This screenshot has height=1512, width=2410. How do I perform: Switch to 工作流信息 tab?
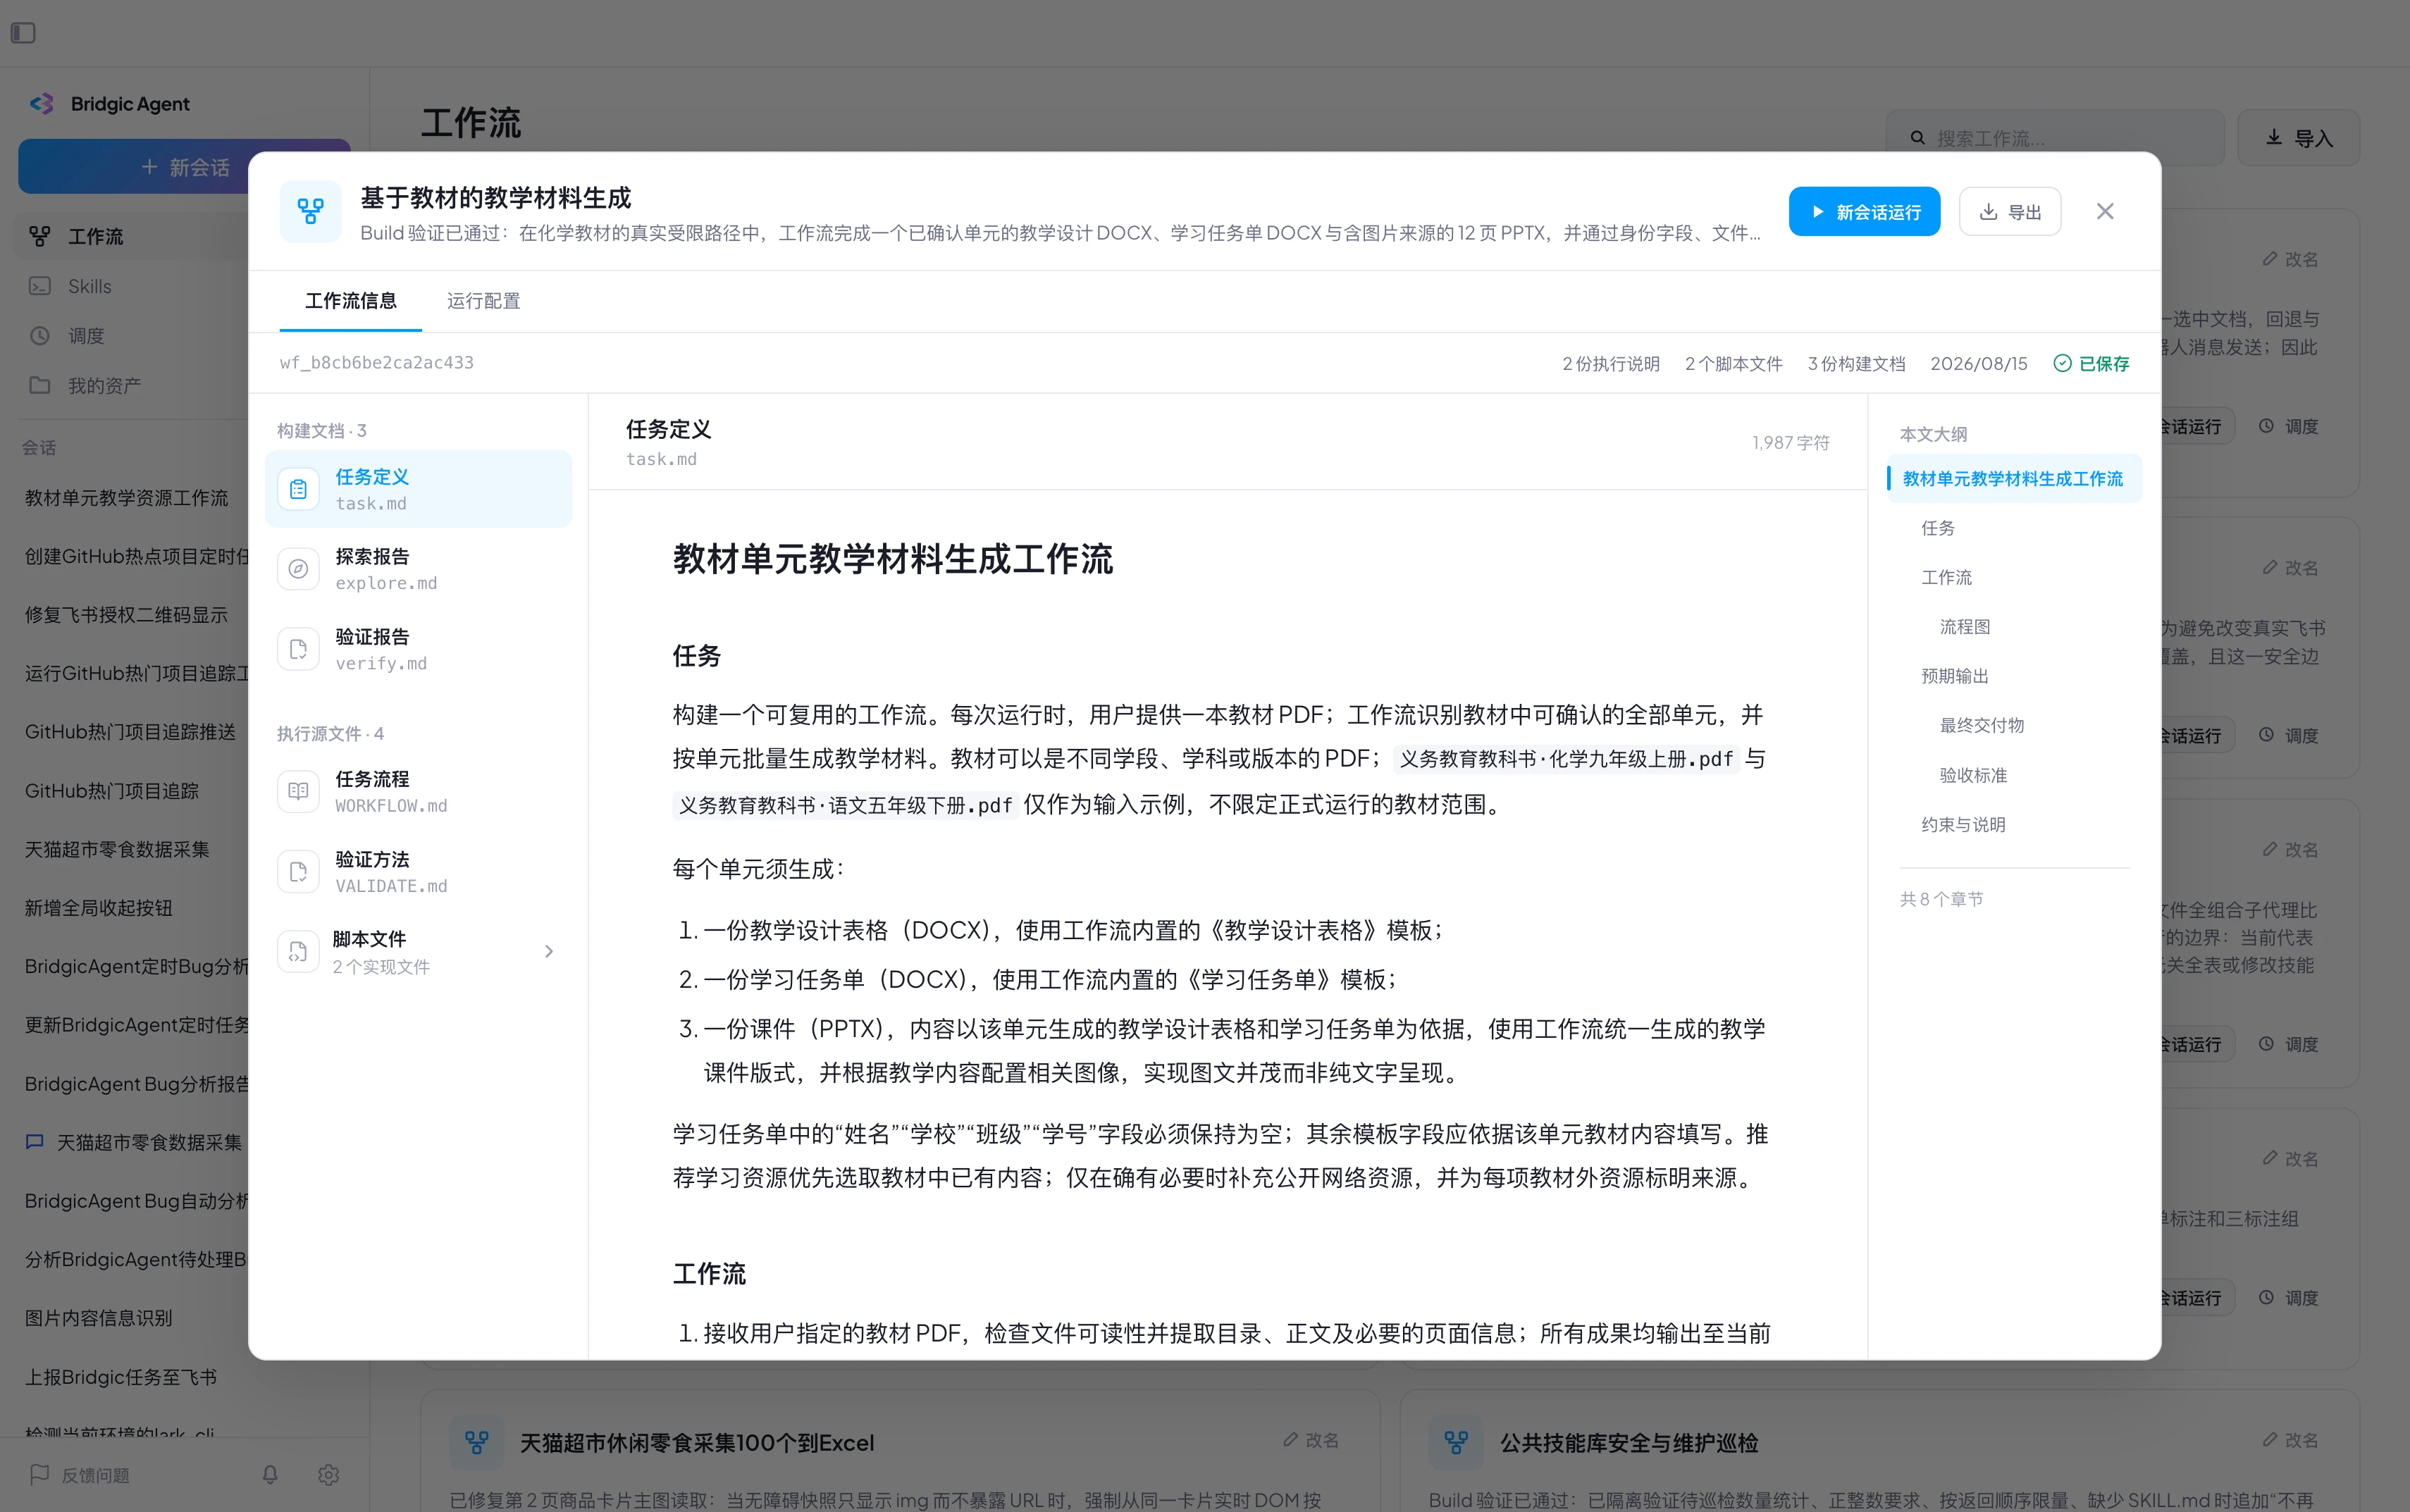pos(351,301)
